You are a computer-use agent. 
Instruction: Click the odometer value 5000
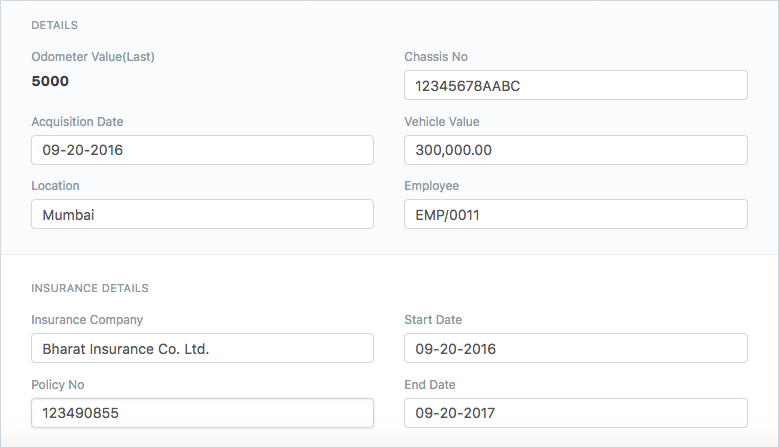click(50, 81)
